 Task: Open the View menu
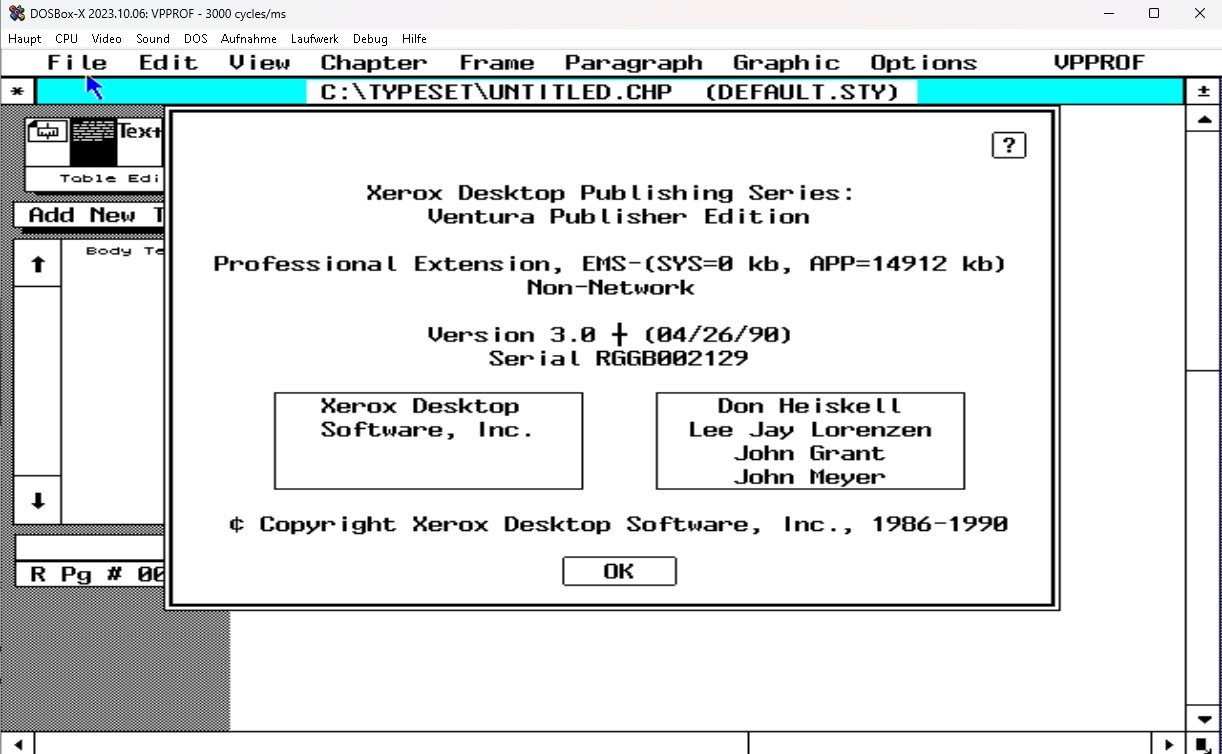[260, 62]
